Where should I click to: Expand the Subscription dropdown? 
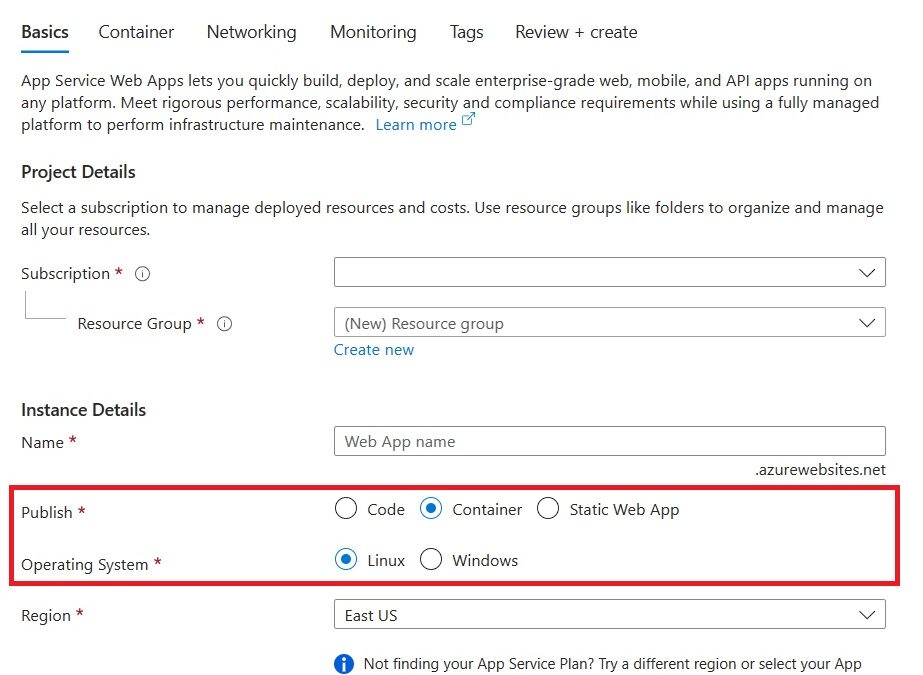[x=609, y=272]
